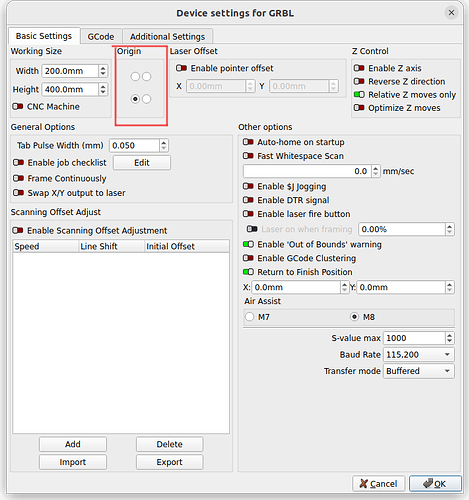Click S-value max stepper arrows
469x500 pixels.
[x=450, y=338]
